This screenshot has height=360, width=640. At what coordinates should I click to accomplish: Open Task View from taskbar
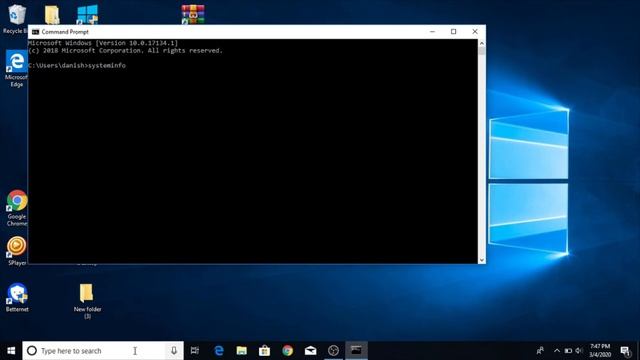point(195,351)
